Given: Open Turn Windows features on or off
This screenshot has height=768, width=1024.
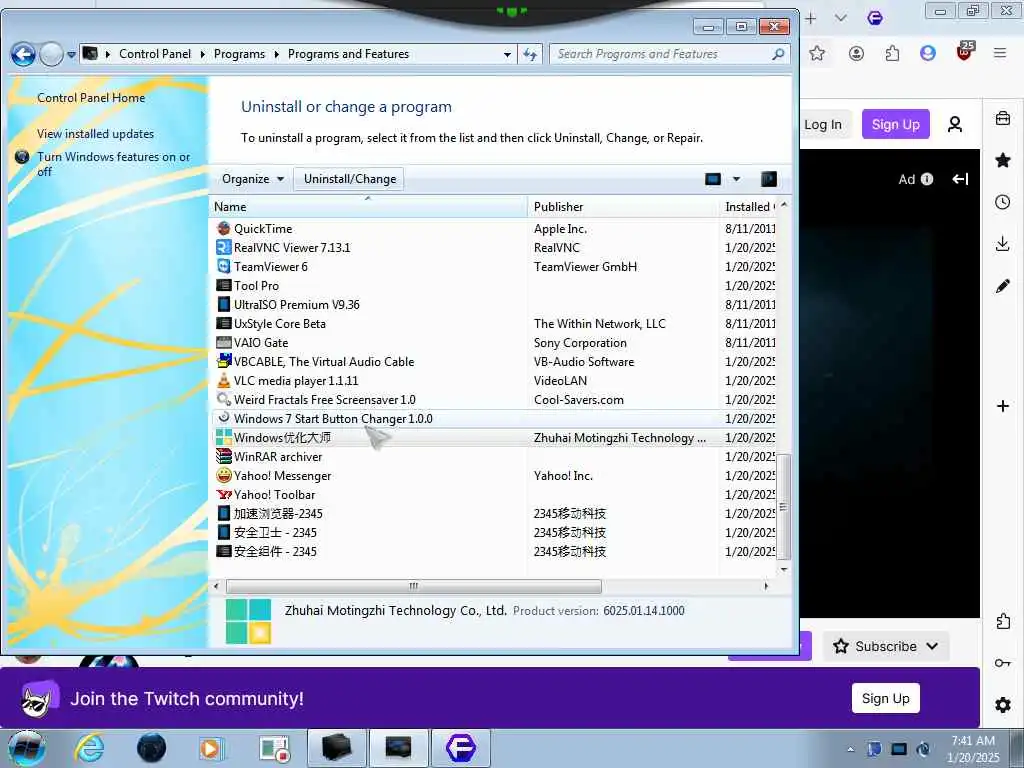Looking at the screenshot, I should (113, 164).
